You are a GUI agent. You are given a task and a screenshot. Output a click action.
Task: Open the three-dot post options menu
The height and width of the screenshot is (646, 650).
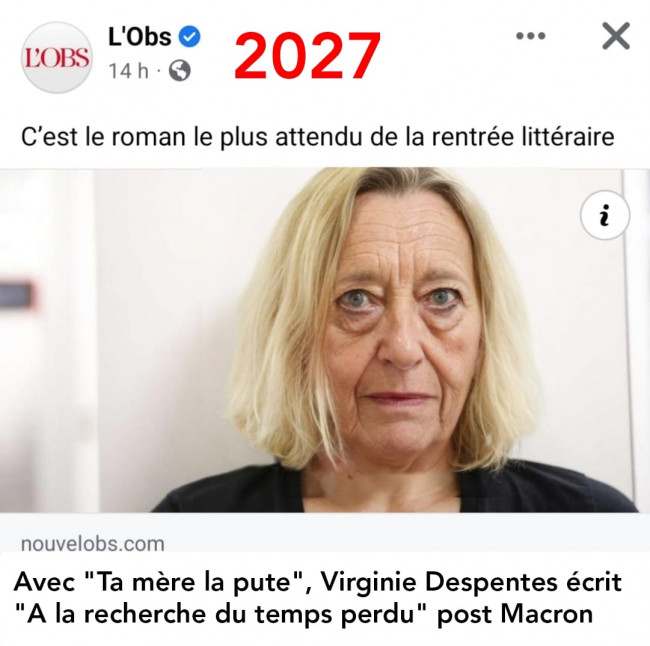[531, 36]
